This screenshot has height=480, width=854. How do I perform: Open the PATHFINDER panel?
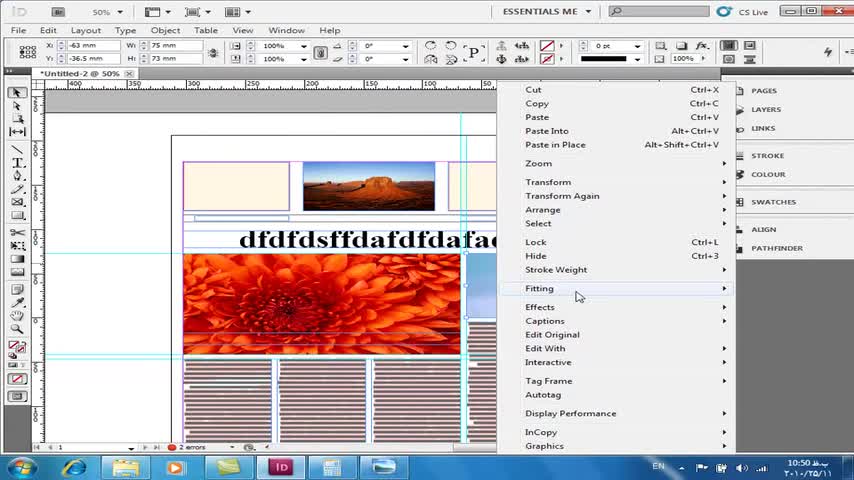click(x=777, y=248)
